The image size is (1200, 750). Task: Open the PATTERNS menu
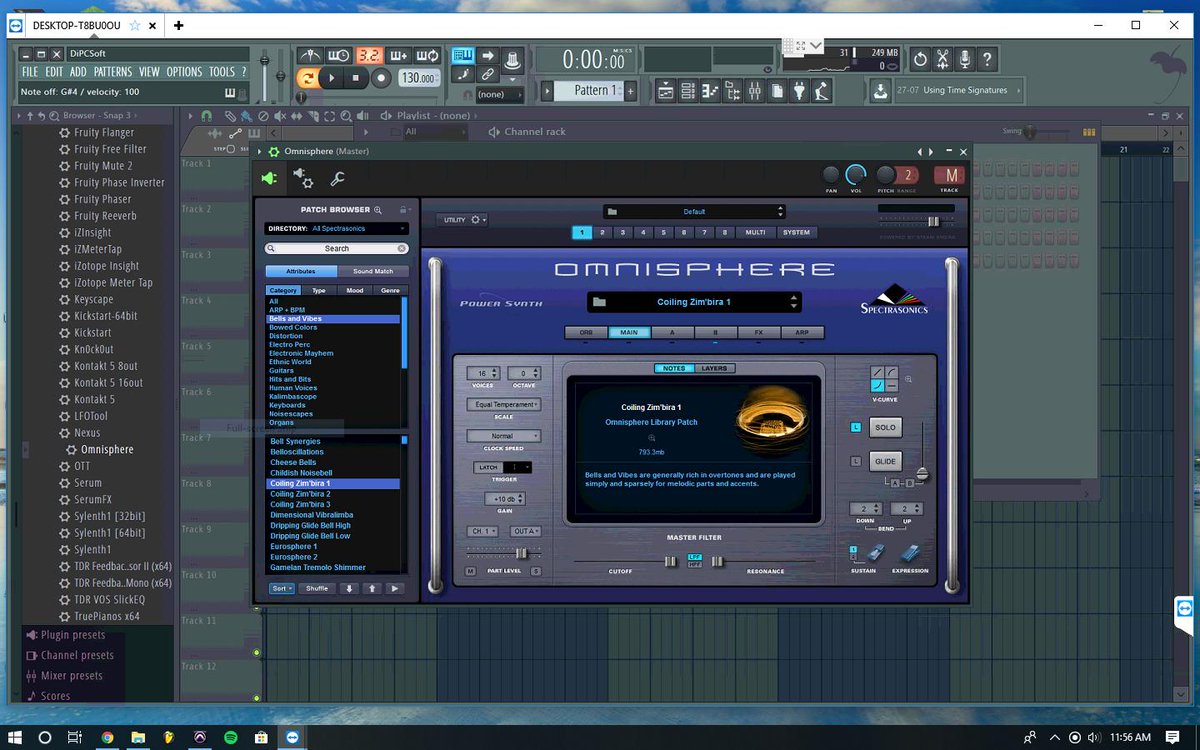[x=113, y=72]
